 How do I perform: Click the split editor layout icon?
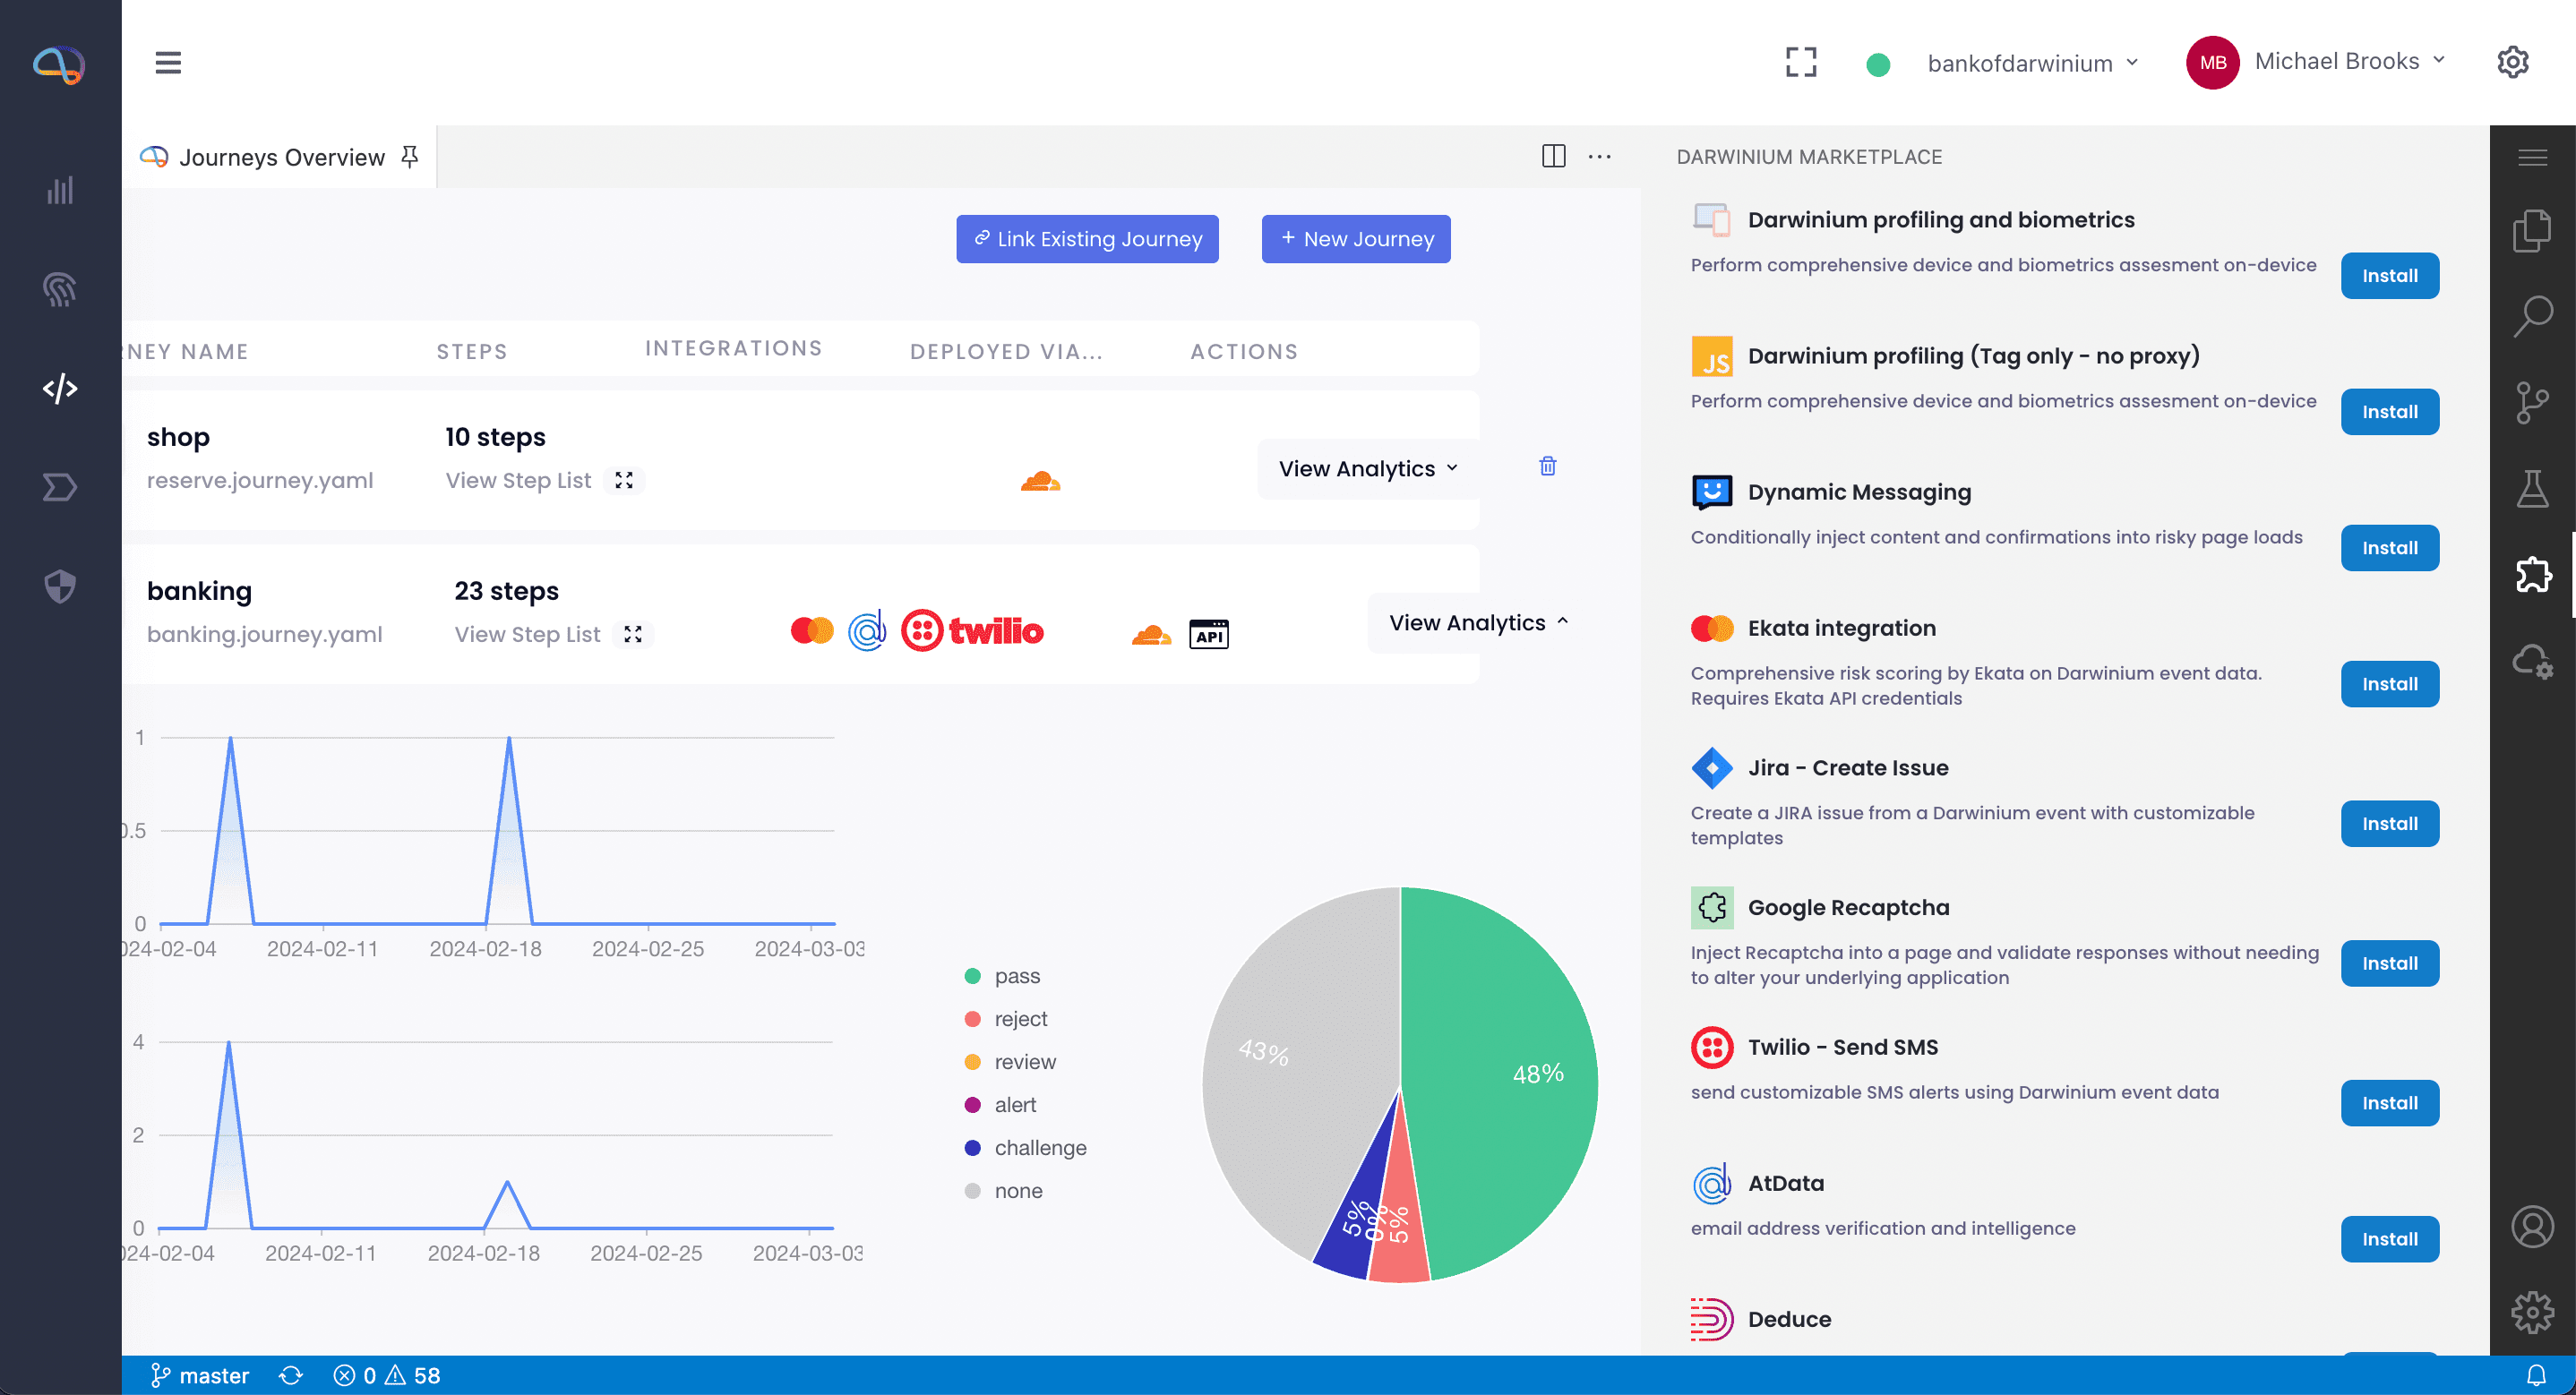point(1553,156)
